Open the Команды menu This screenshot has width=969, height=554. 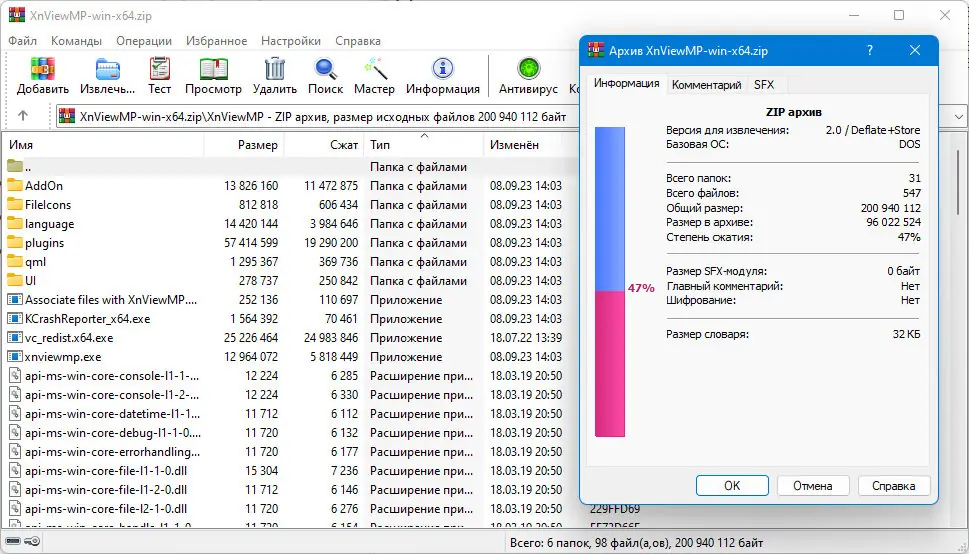click(x=77, y=41)
